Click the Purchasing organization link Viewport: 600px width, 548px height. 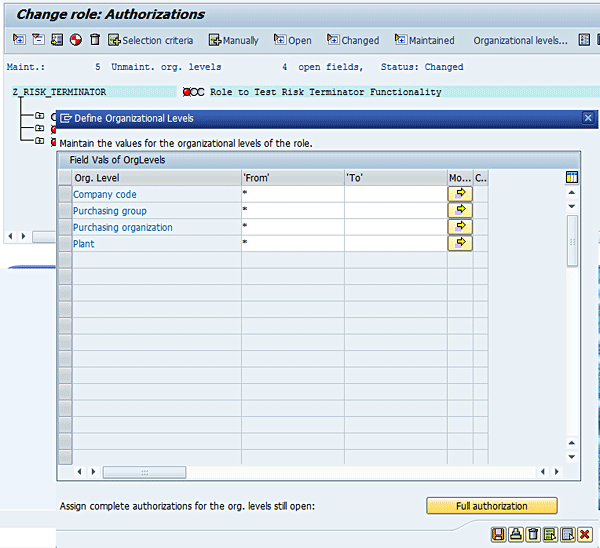coord(123,227)
